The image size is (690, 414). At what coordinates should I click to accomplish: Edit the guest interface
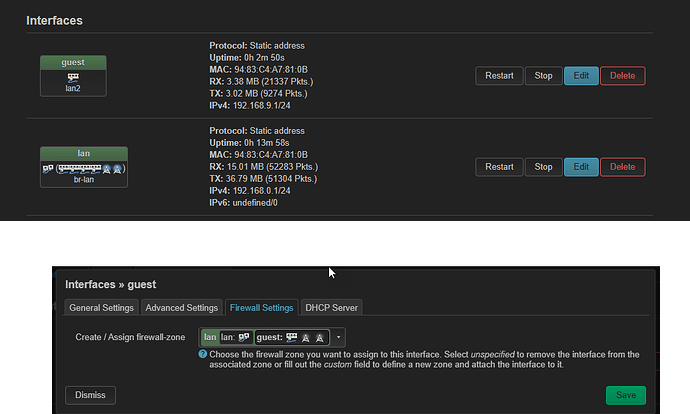pyautogui.click(x=581, y=76)
